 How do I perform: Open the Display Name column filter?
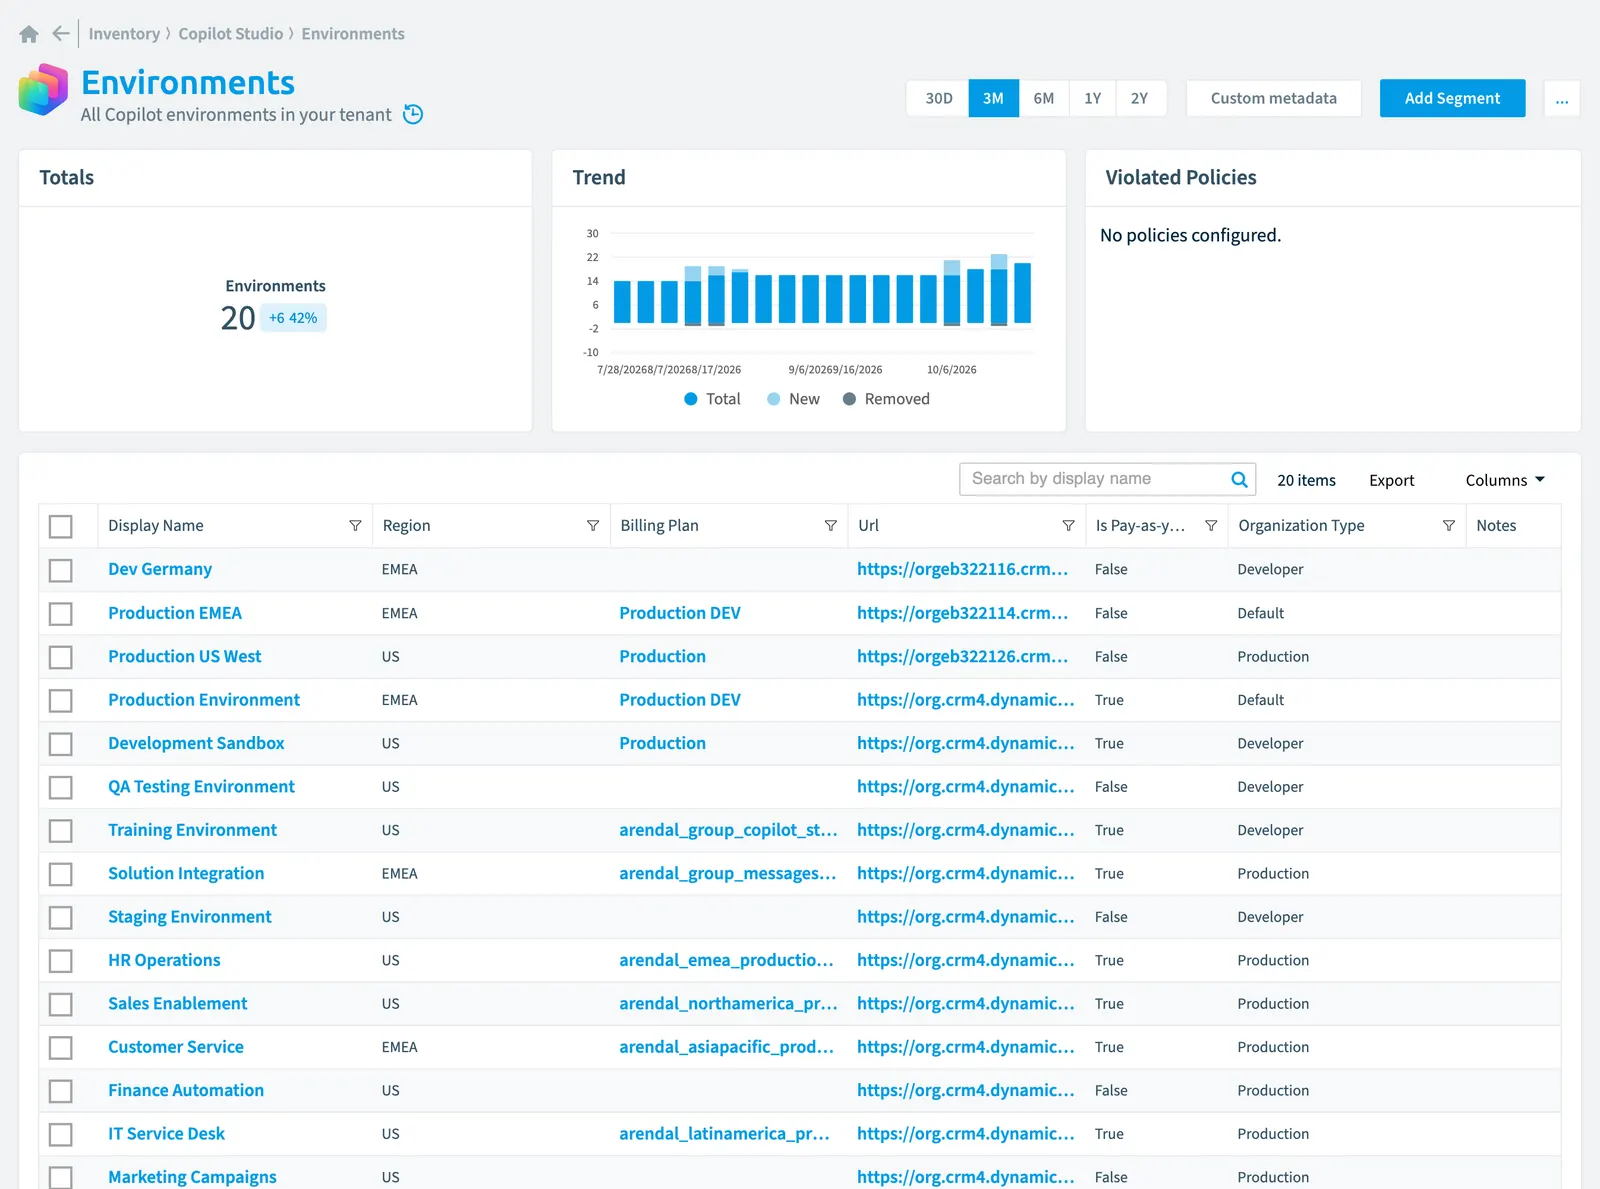tap(355, 526)
